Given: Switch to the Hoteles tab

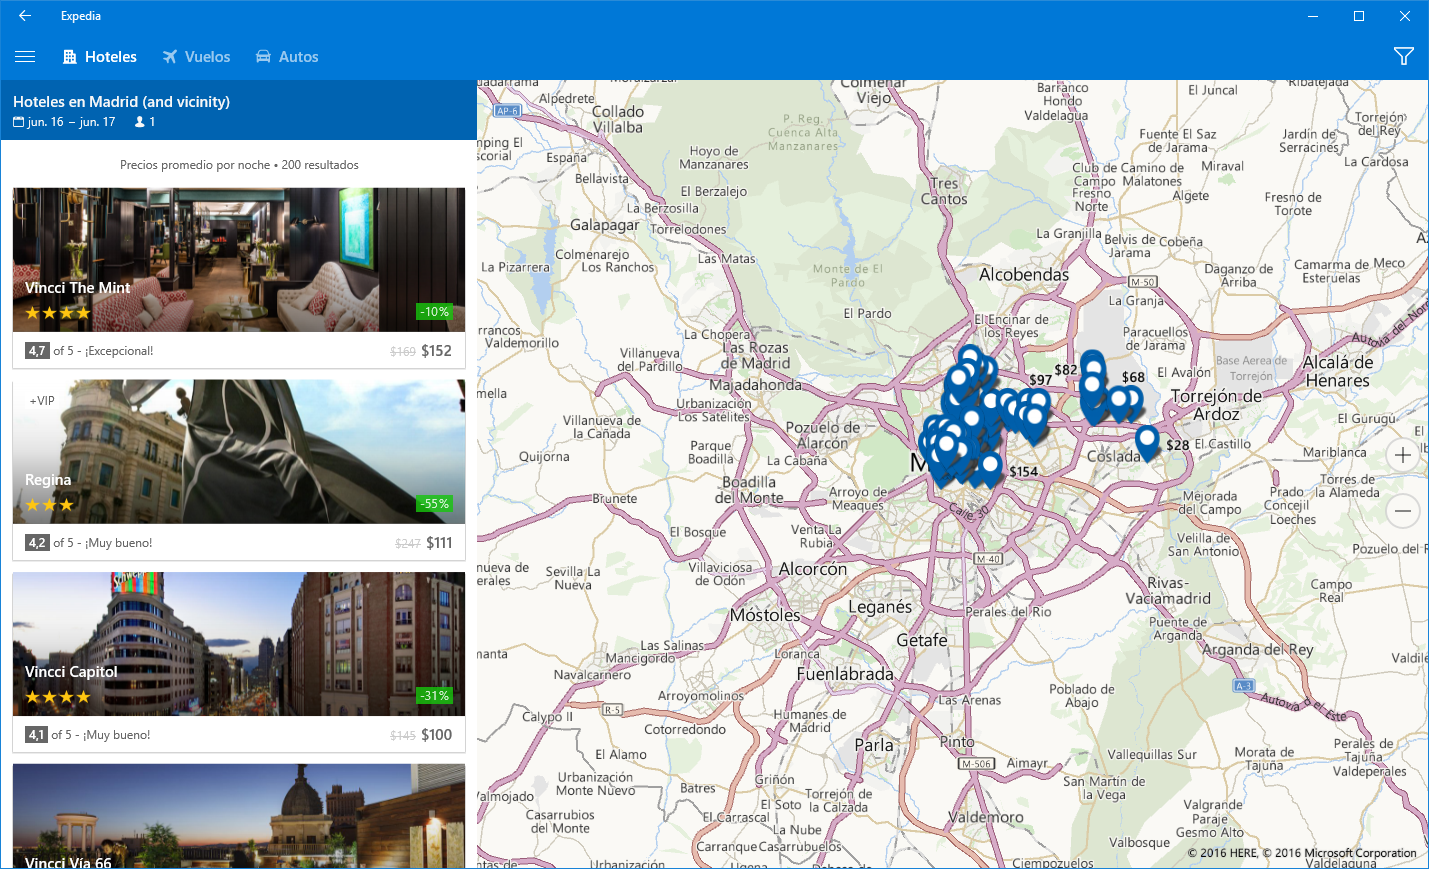Looking at the screenshot, I should point(99,57).
